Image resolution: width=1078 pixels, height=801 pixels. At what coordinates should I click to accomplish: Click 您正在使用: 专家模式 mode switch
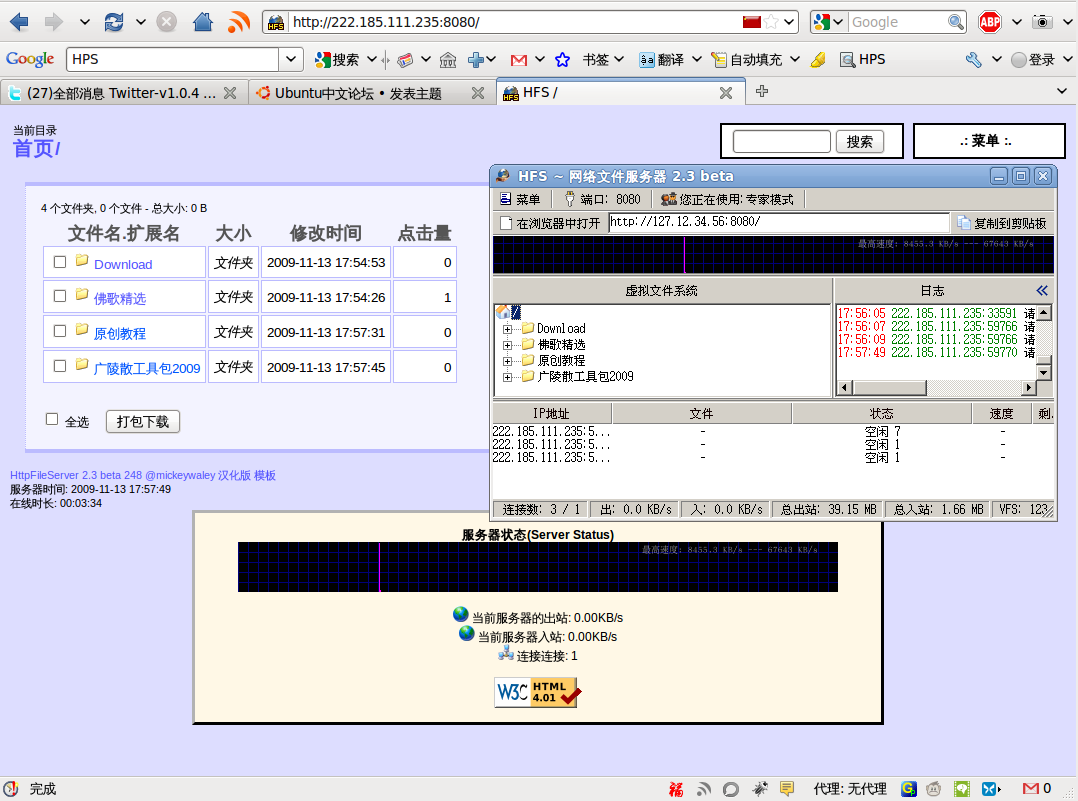click(x=727, y=199)
